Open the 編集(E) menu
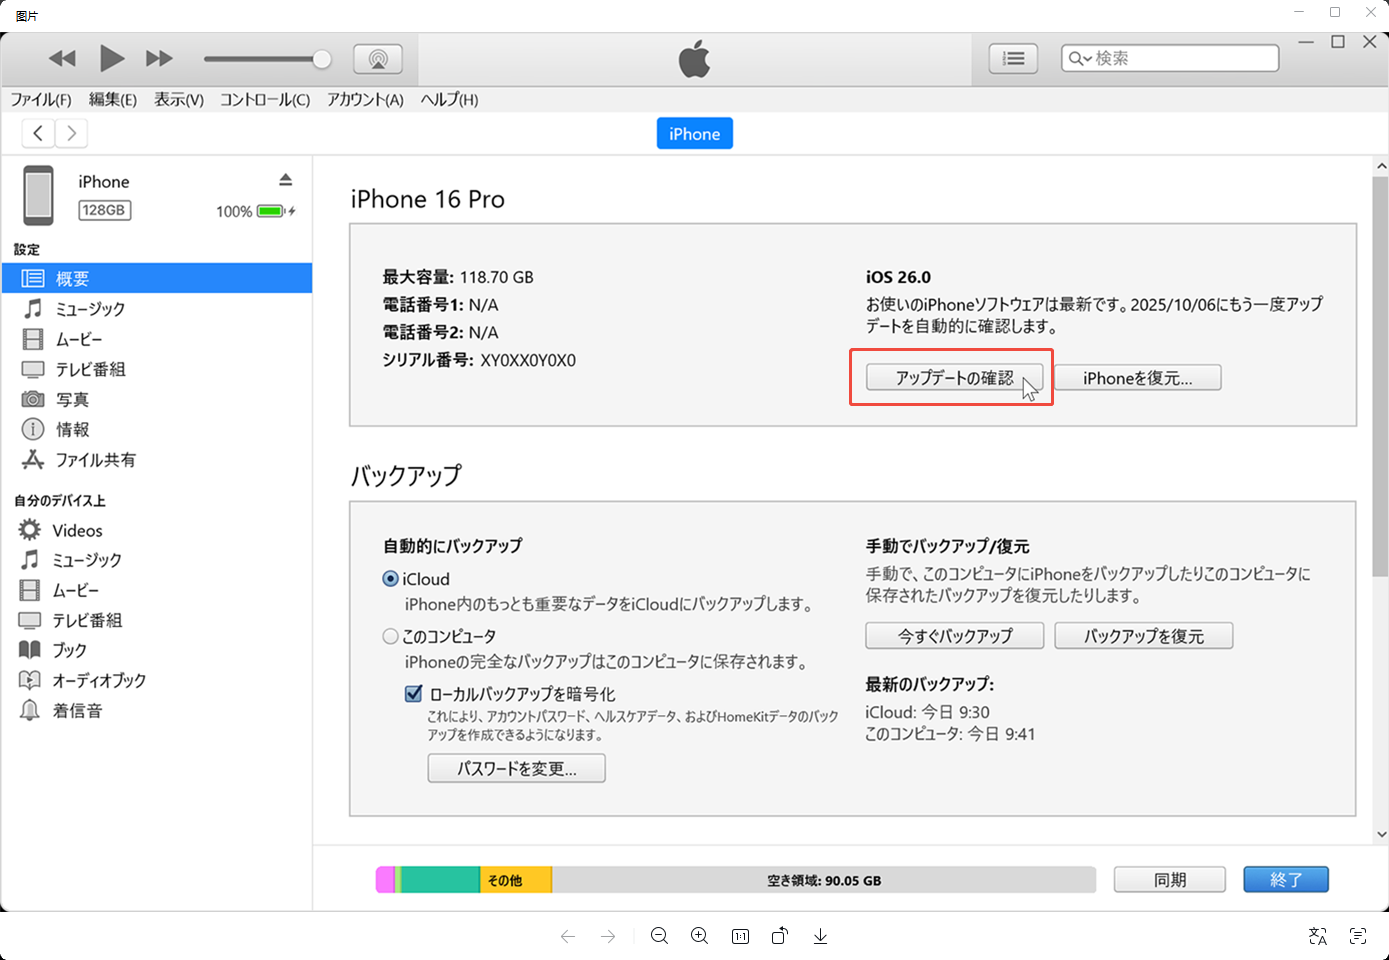Image resolution: width=1389 pixels, height=960 pixels. coord(113,100)
